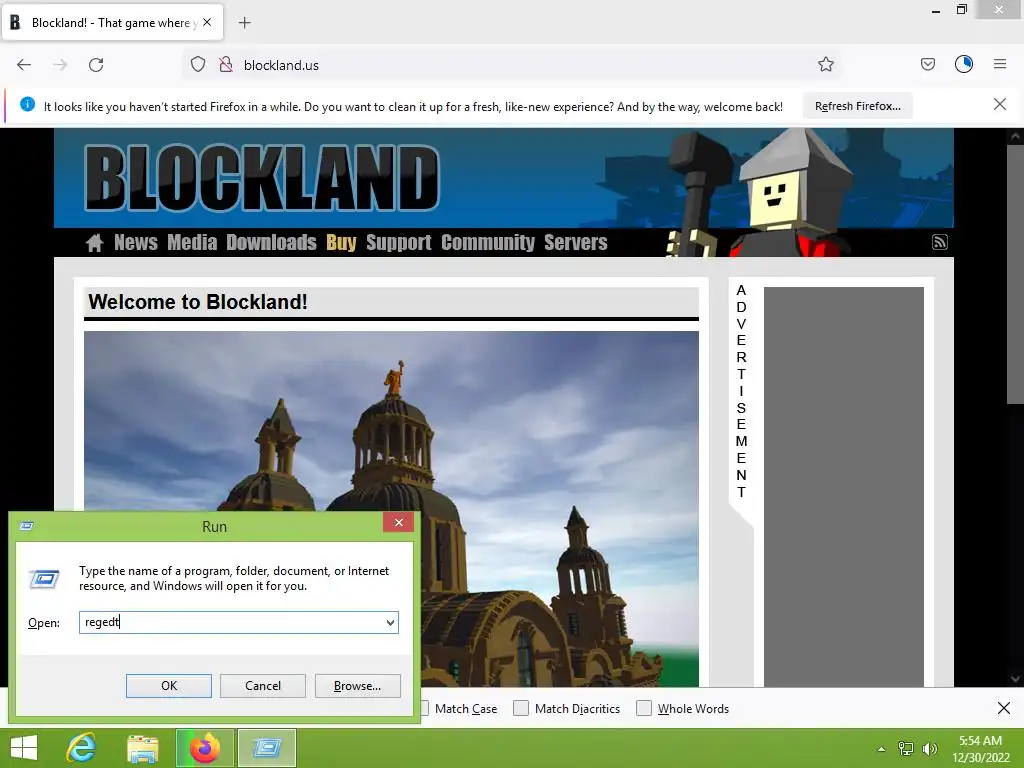Screen dimensions: 1024x768
Task: Select the Blockland tab
Action: [112, 22]
